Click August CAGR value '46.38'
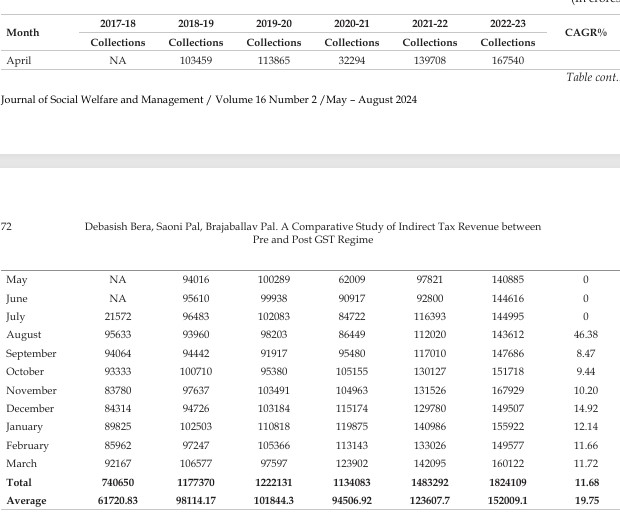This screenshot has width=620, height=514. click(x=586, y=335)
